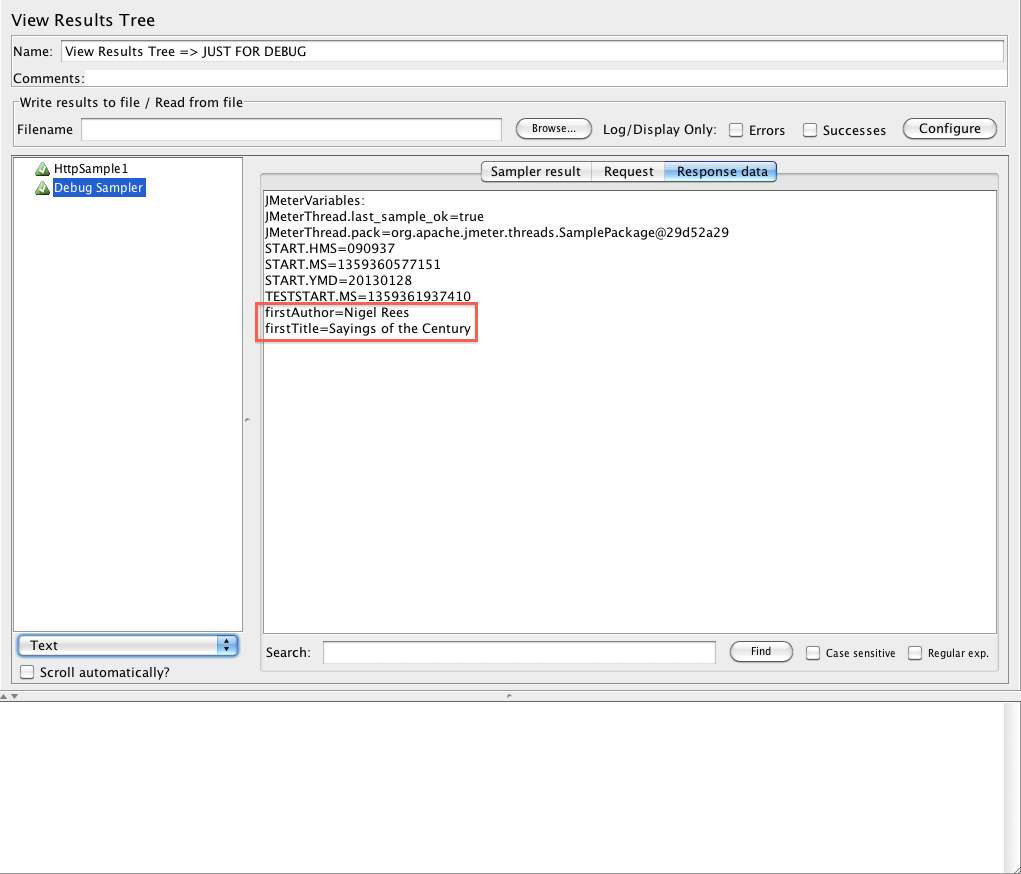Click the success icon beside HttpSample1

click(x=42, y=168)
